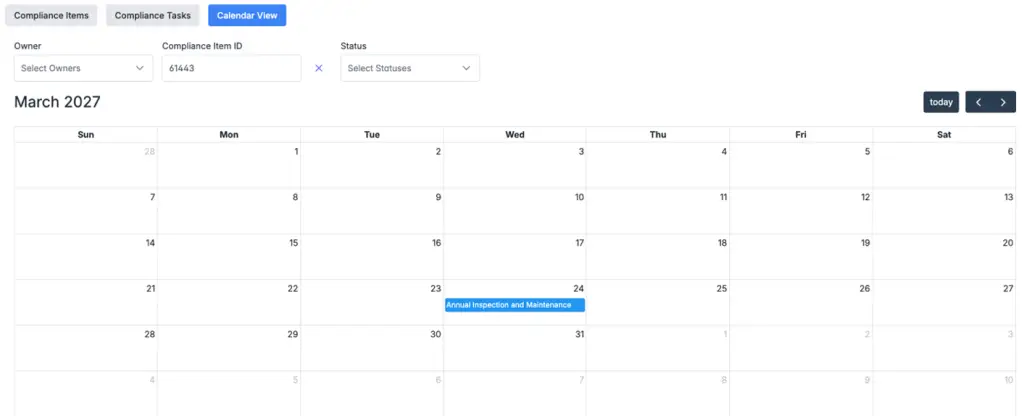Switch to the Compliance Items tab
The height and width of the screenshot is (416, 1024).
pyautogui.click(x=51, y=15)
